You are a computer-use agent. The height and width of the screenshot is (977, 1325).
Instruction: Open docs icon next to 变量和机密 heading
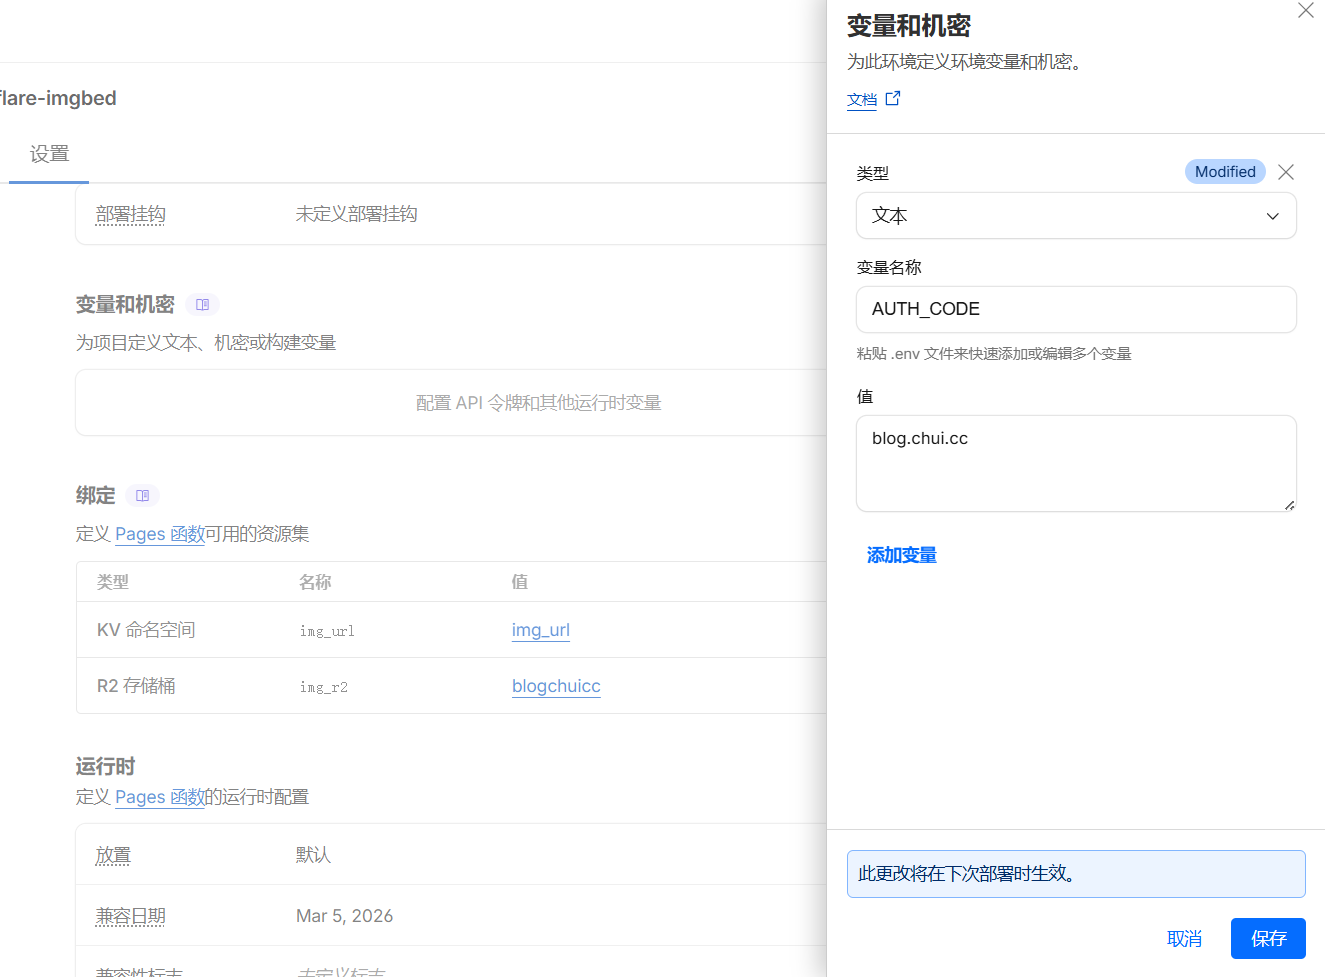pos(202,305)
